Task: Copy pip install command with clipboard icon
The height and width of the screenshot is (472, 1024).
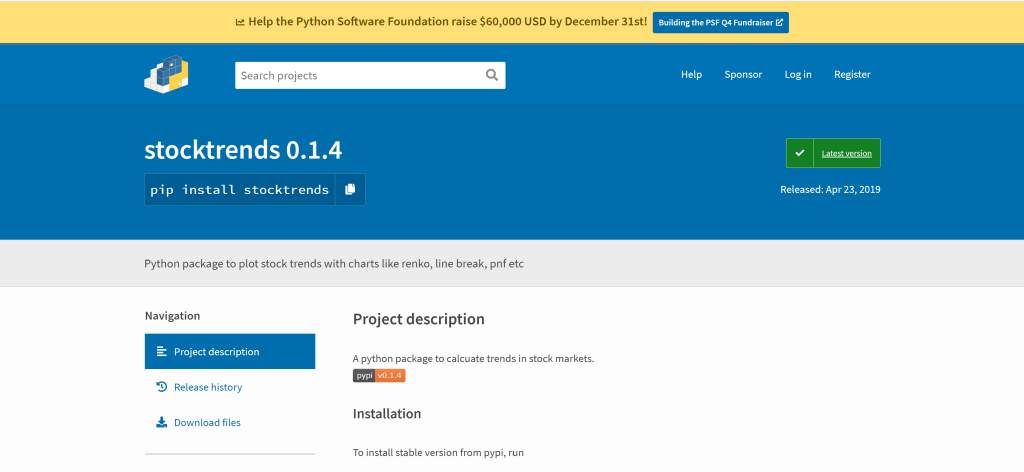Action: click(x=350, y=189)
